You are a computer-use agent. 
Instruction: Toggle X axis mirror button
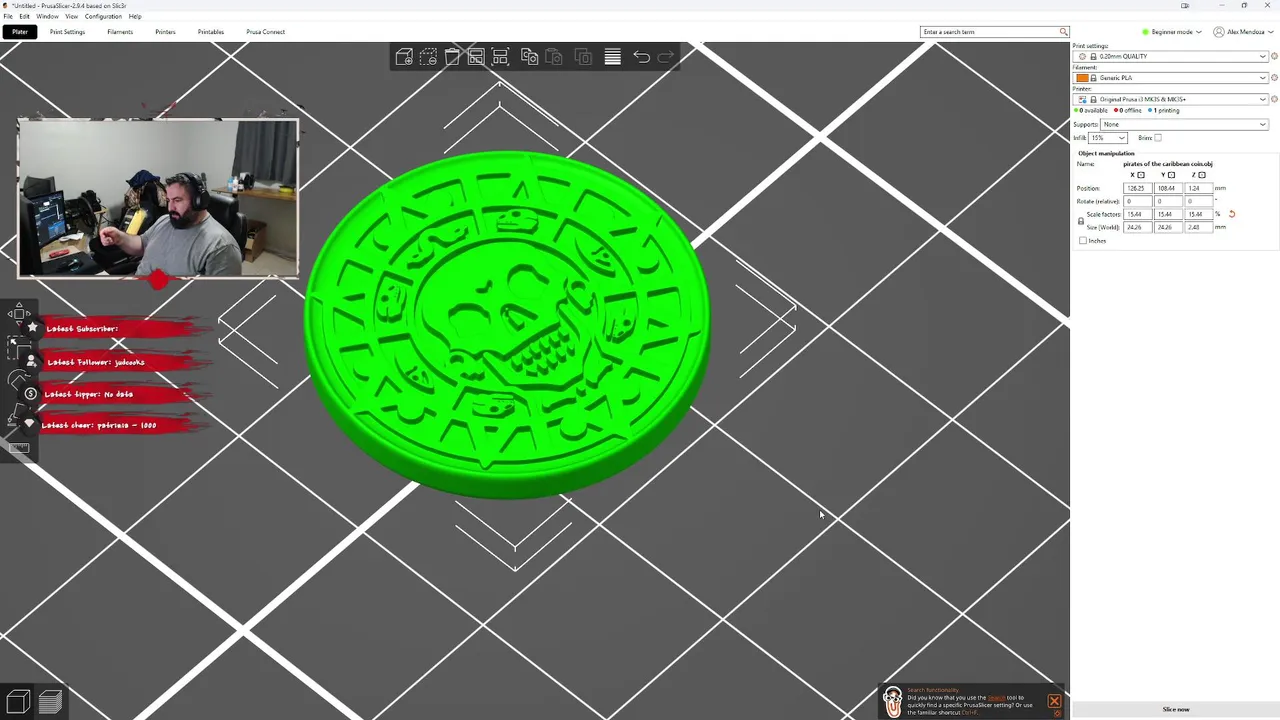tap(1141, 175)
